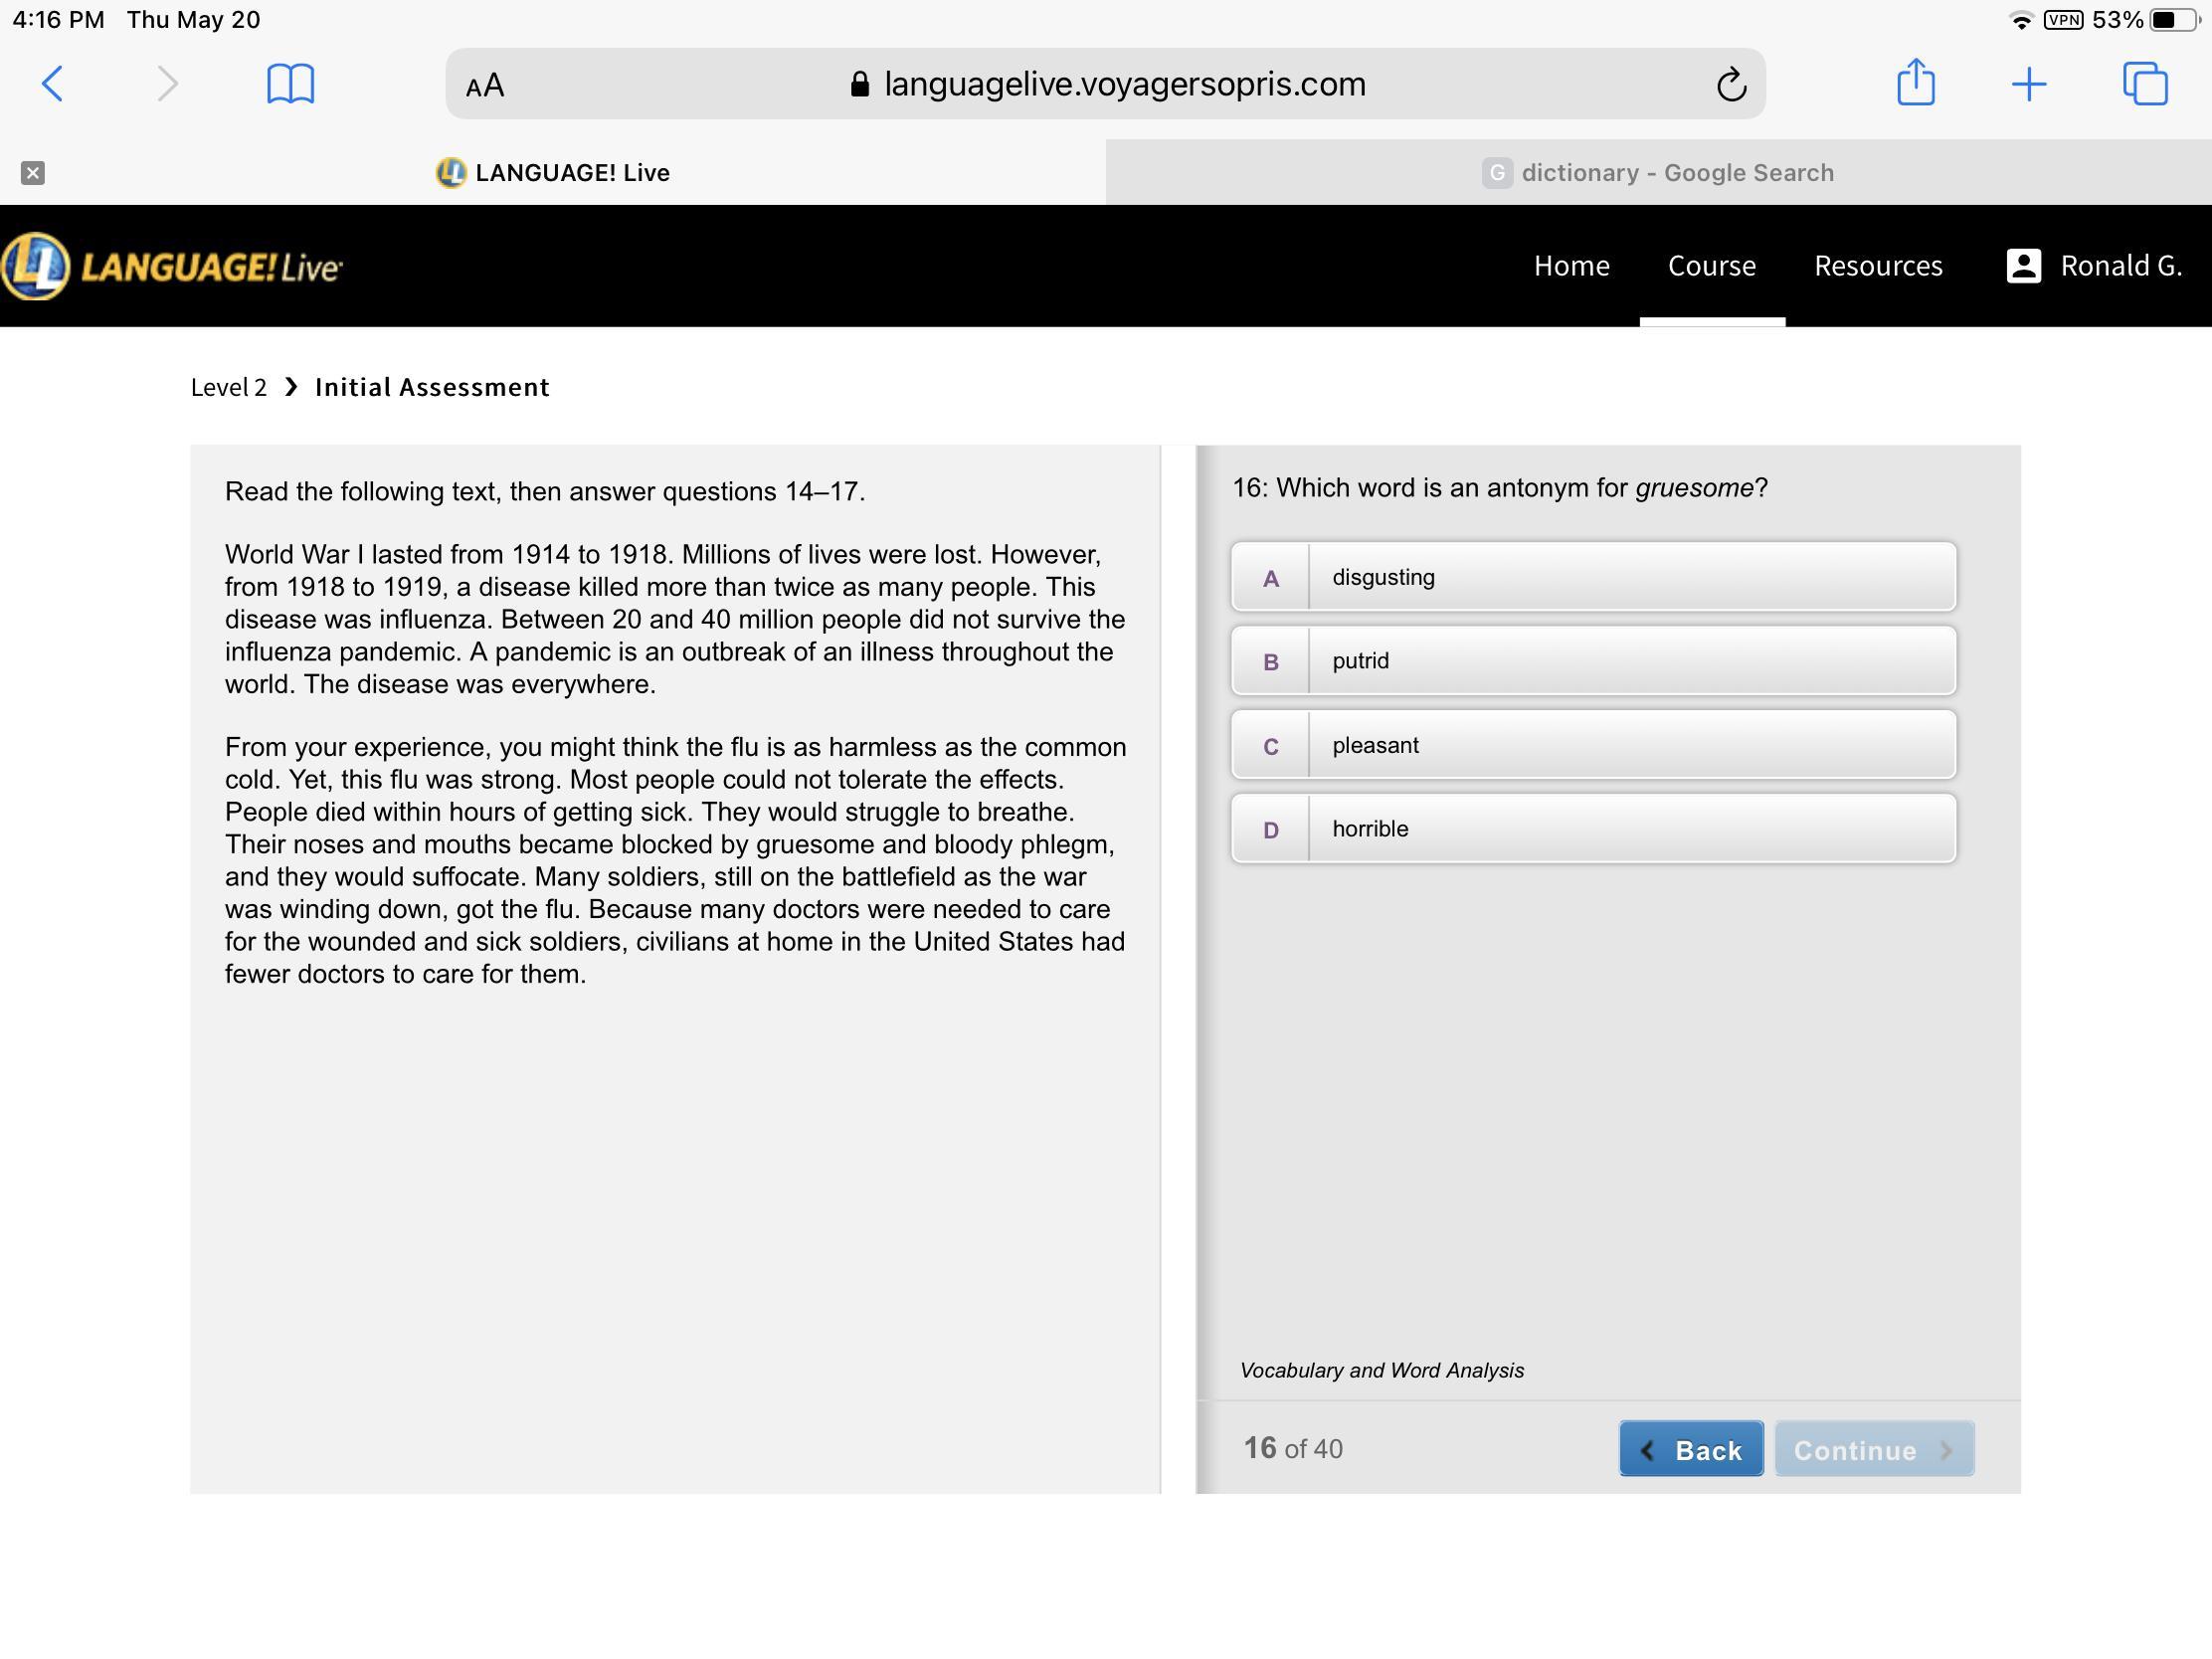
Task: Open the Safari bookmarks book icon
Action: click(290, 84)
